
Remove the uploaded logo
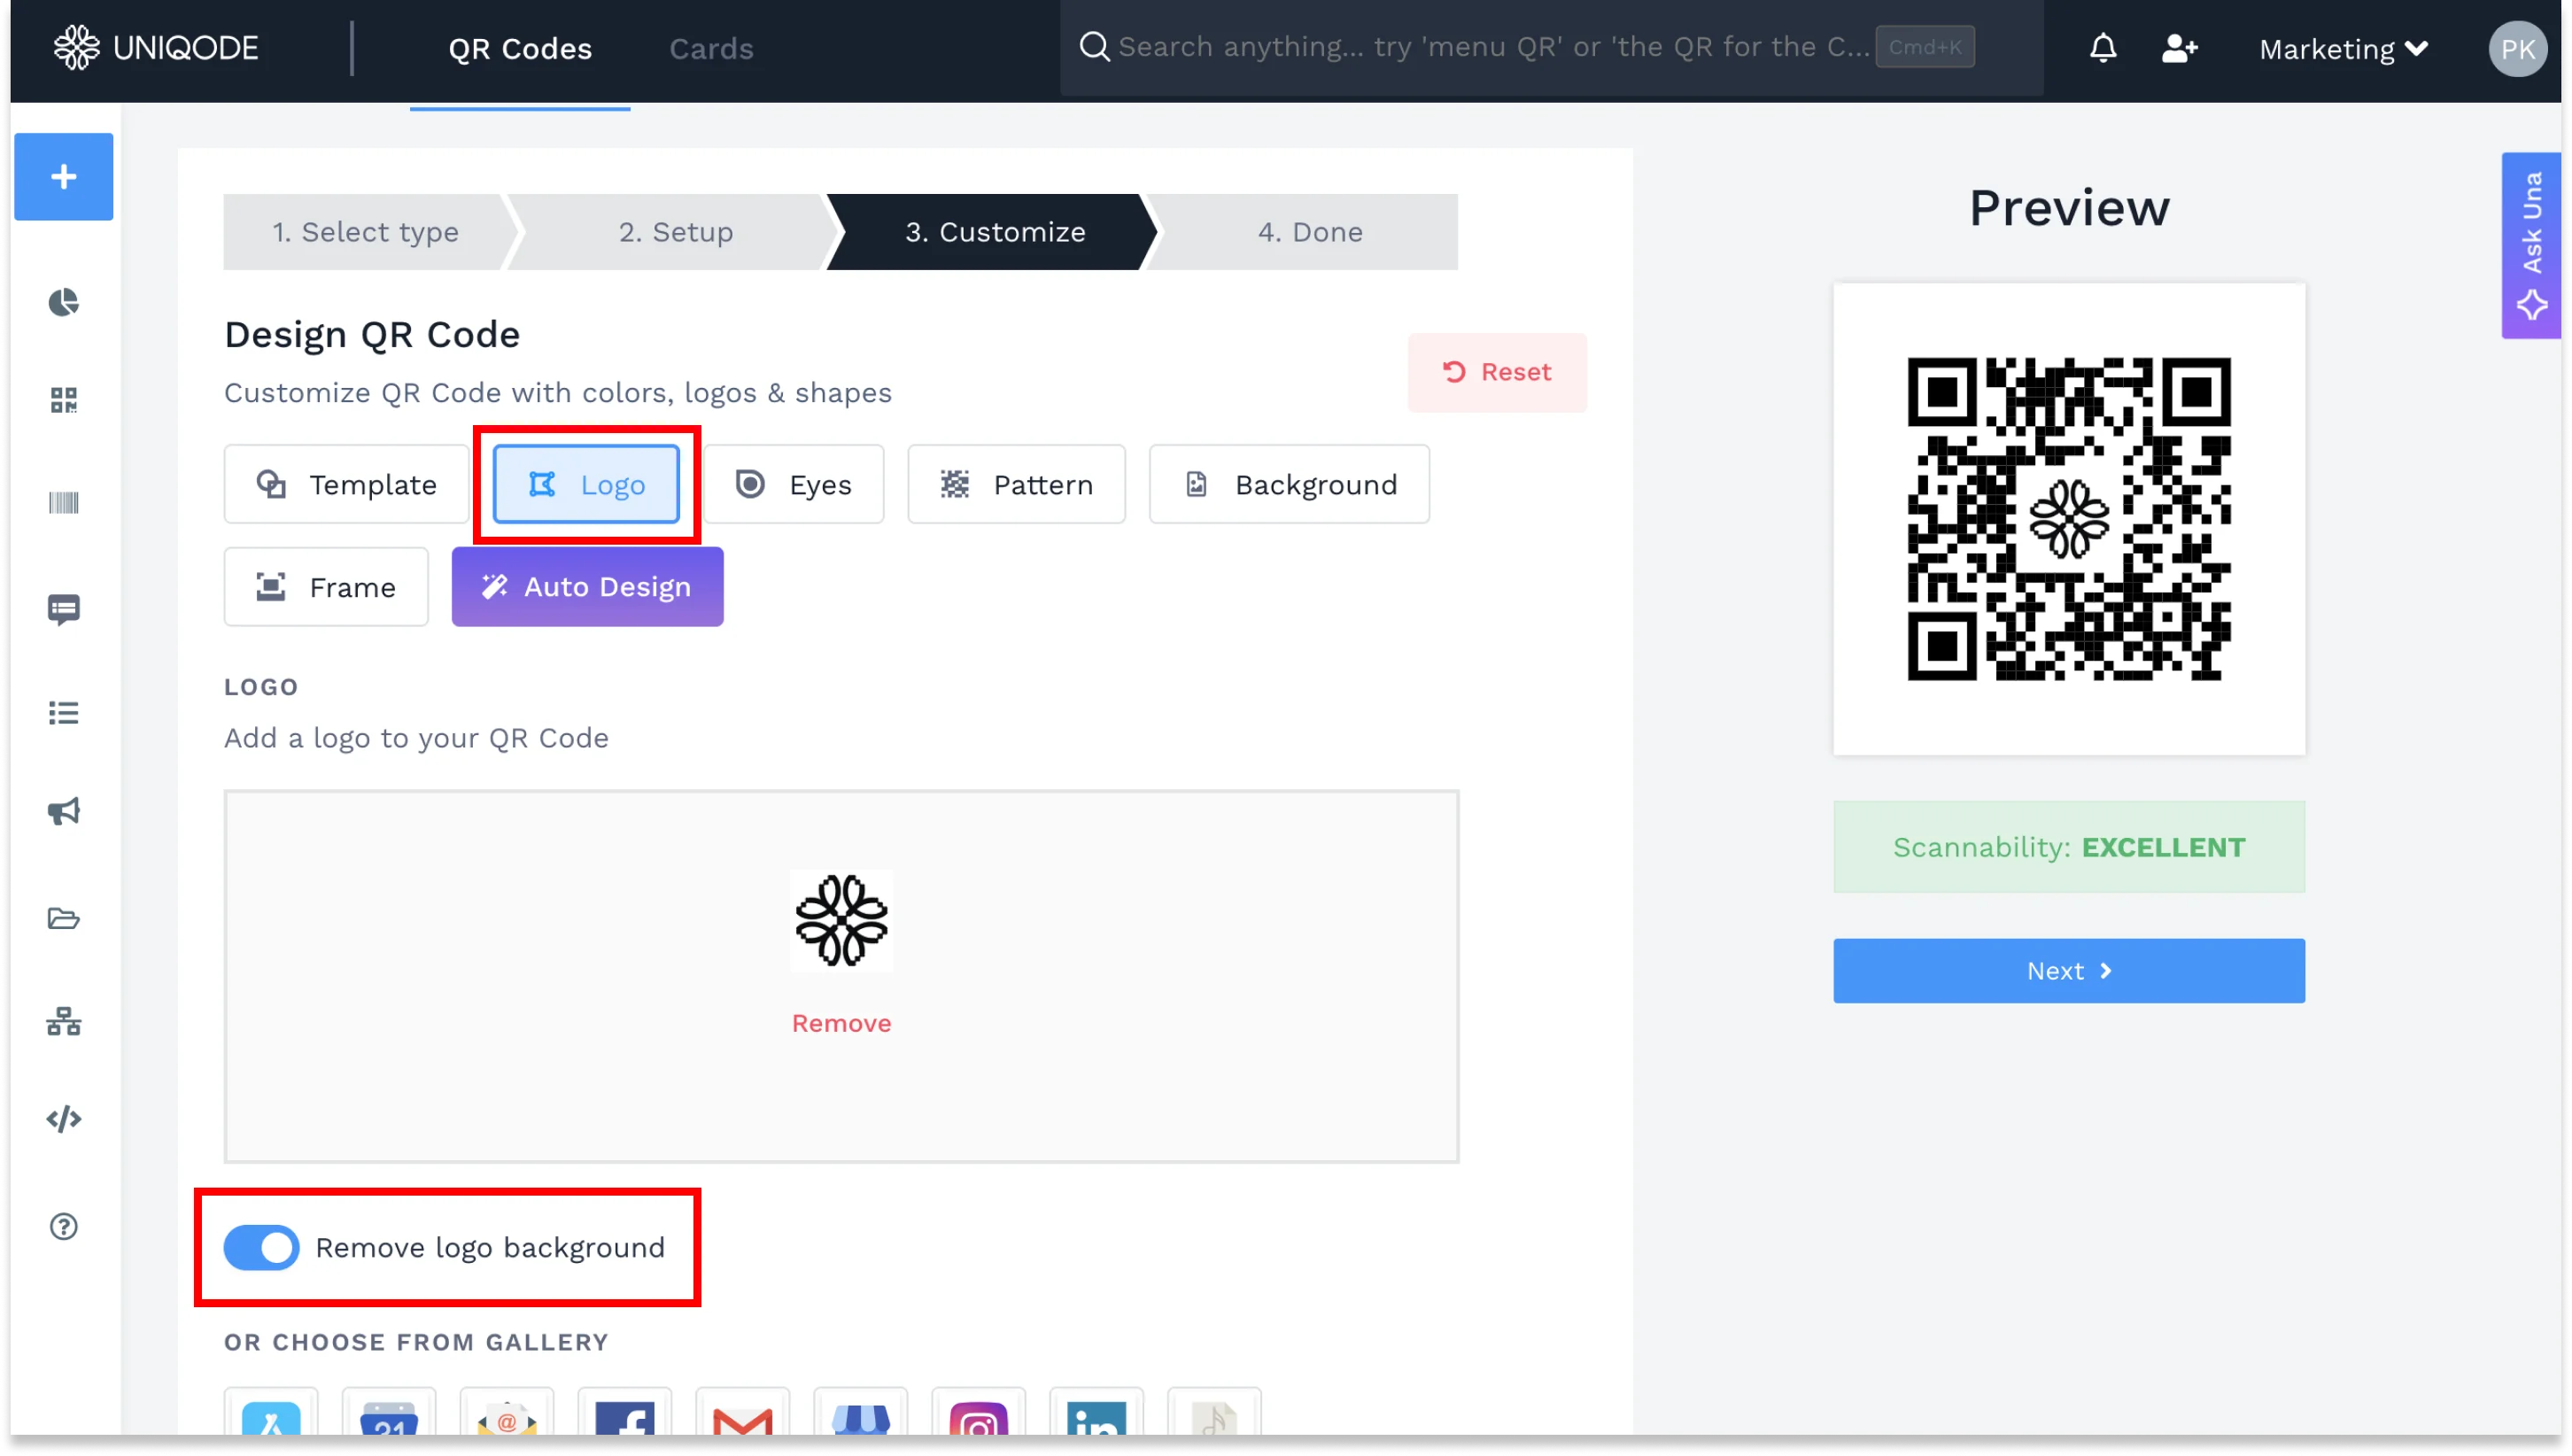(x=841, y=1023)
